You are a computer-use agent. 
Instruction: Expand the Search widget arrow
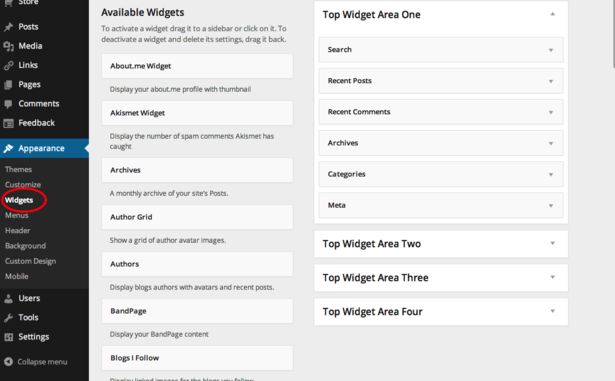pyautogui.click(x=551, y=50)
